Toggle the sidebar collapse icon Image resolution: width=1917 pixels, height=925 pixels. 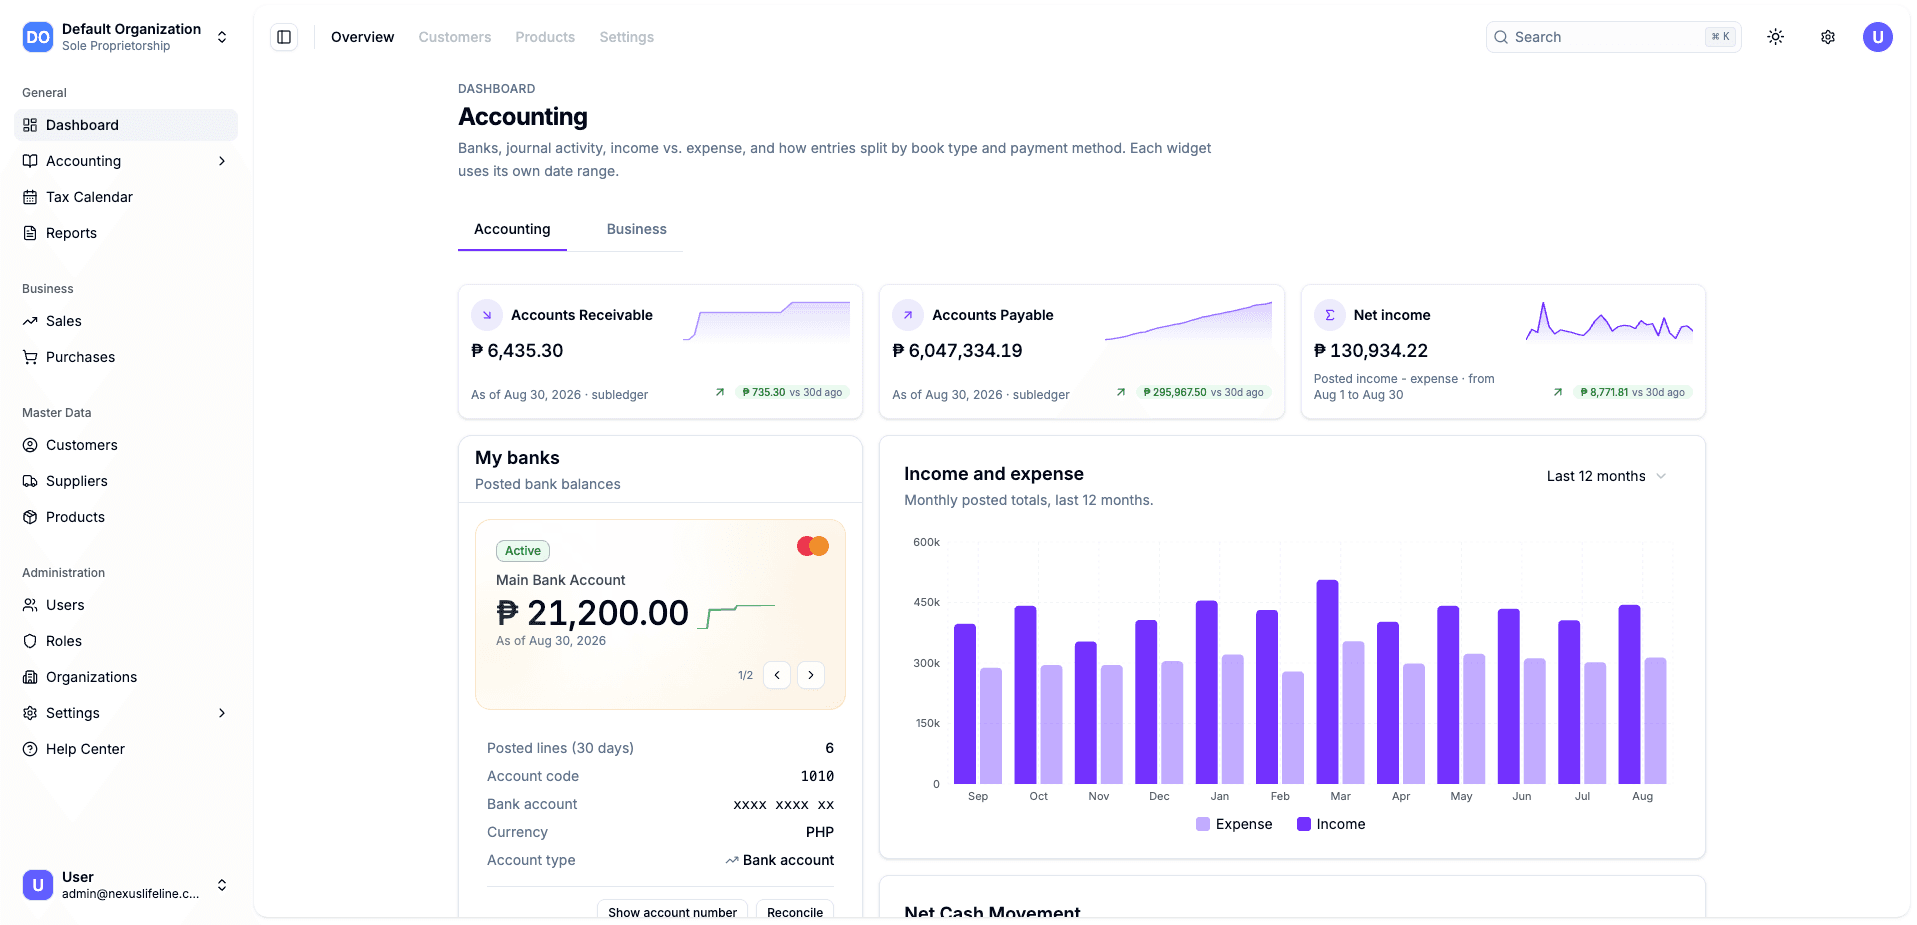284,37
